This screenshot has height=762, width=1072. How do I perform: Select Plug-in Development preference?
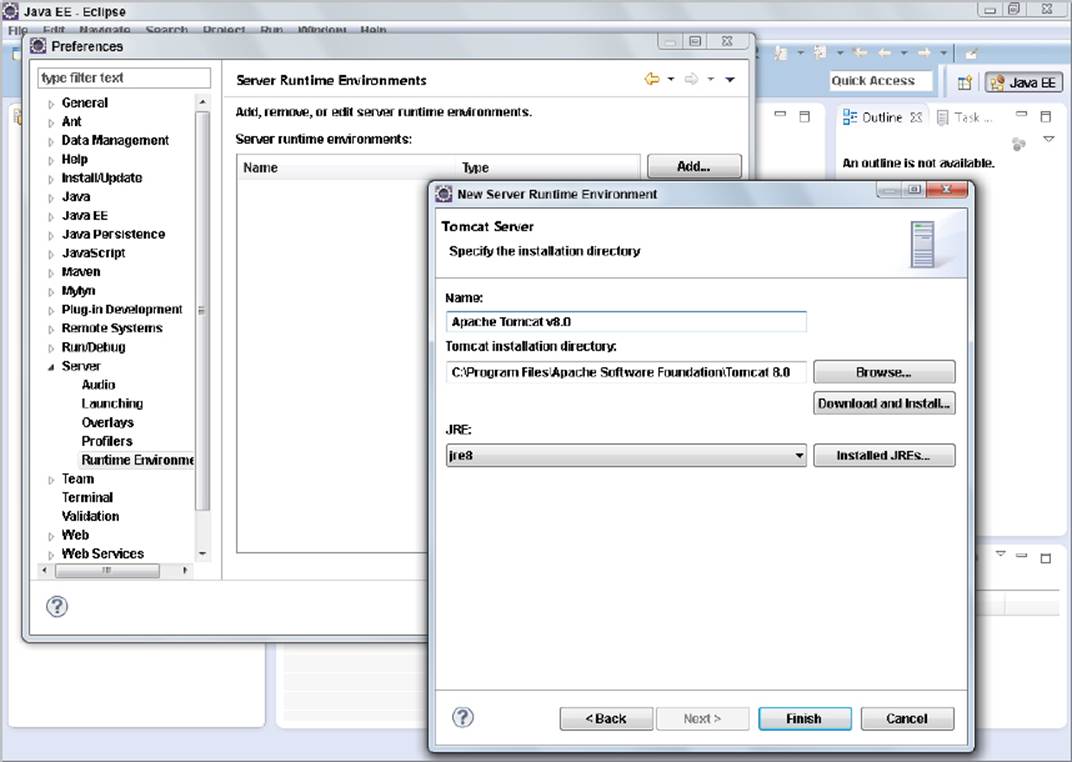tap(122, 309)
